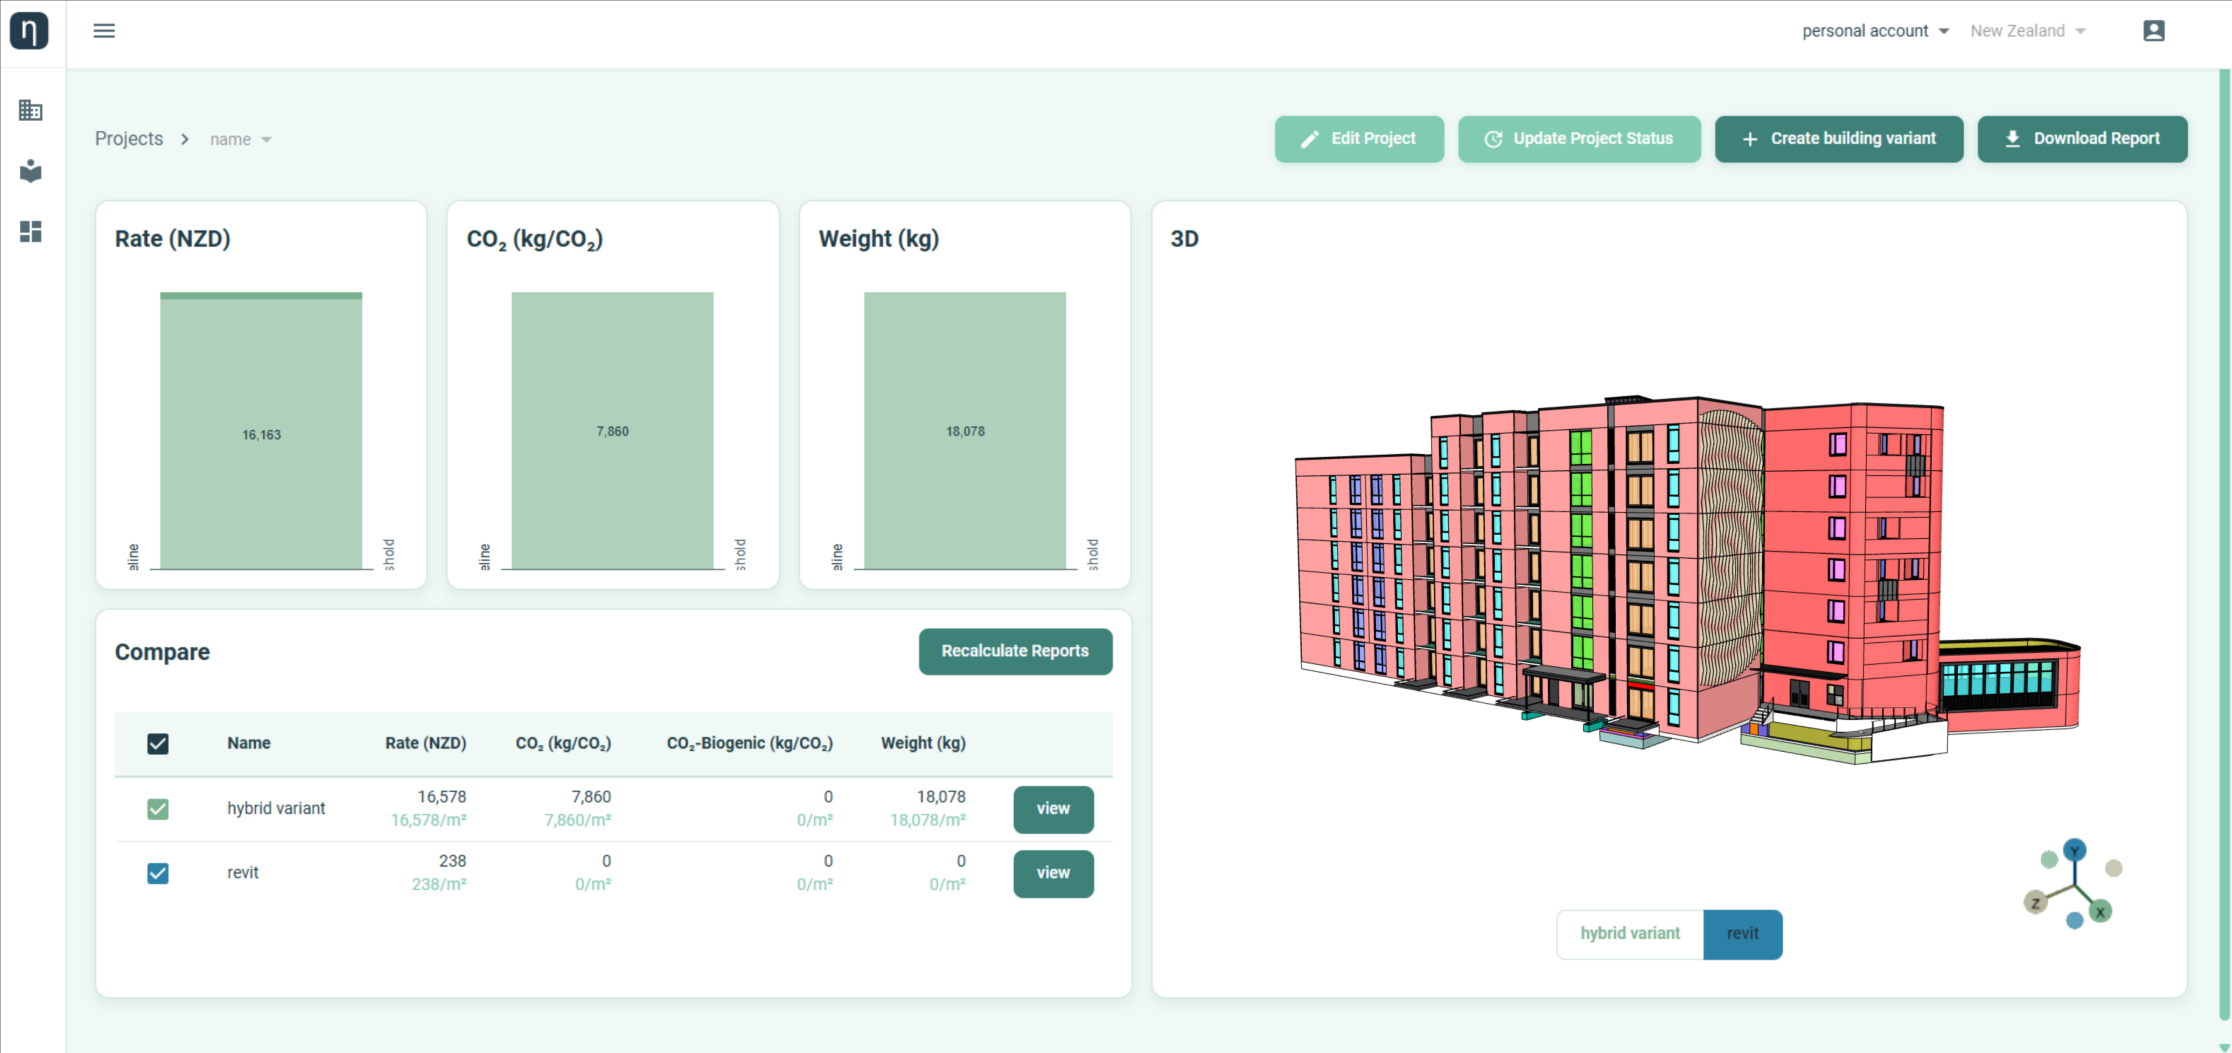Click the Rate (NZD) bar showing 16,163

(x=261, y=433)
